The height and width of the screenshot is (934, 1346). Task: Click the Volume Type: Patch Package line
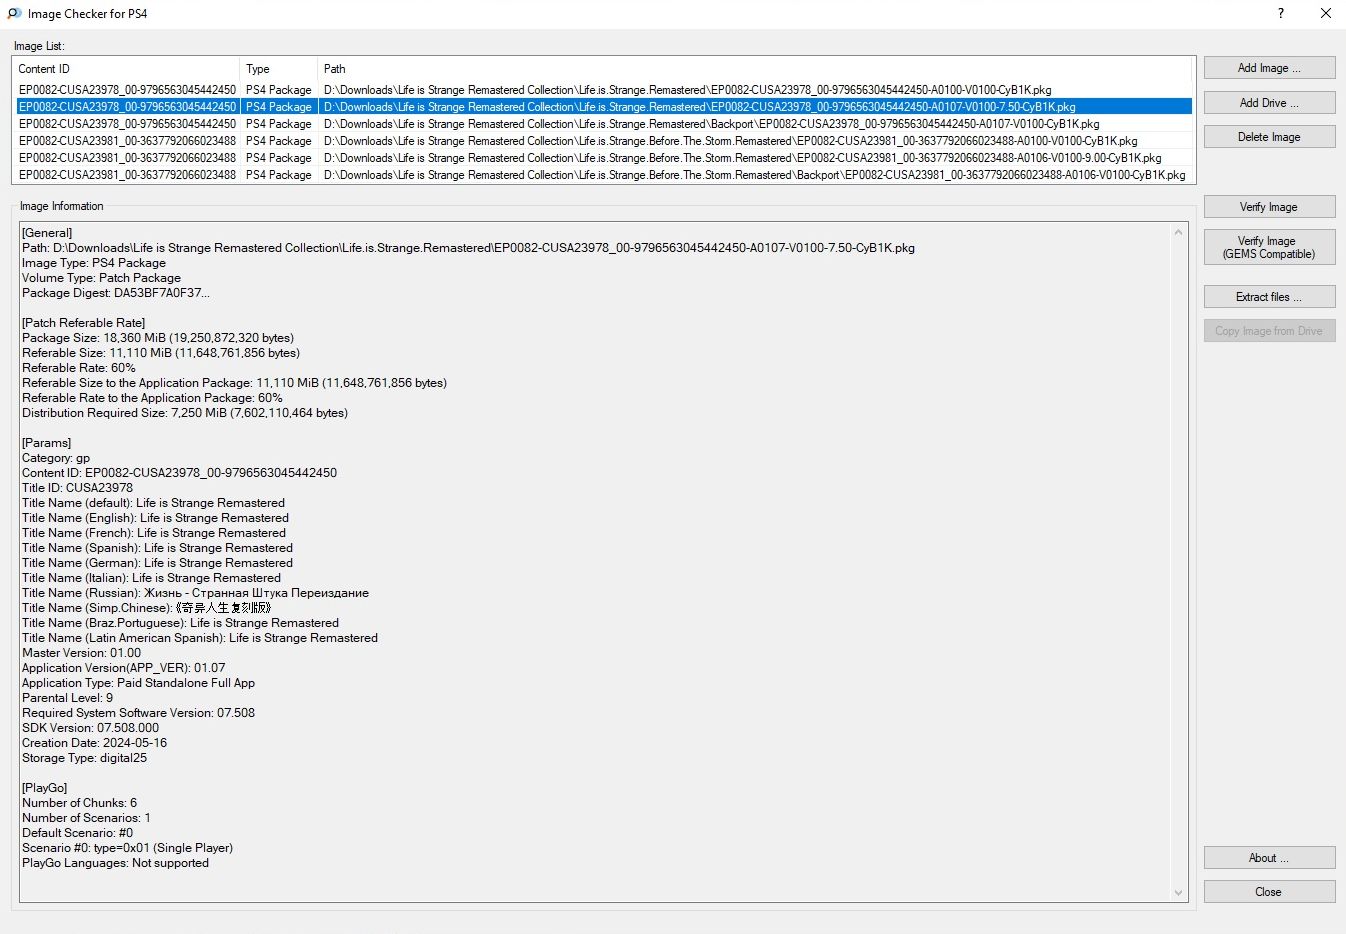pos(101,278)
